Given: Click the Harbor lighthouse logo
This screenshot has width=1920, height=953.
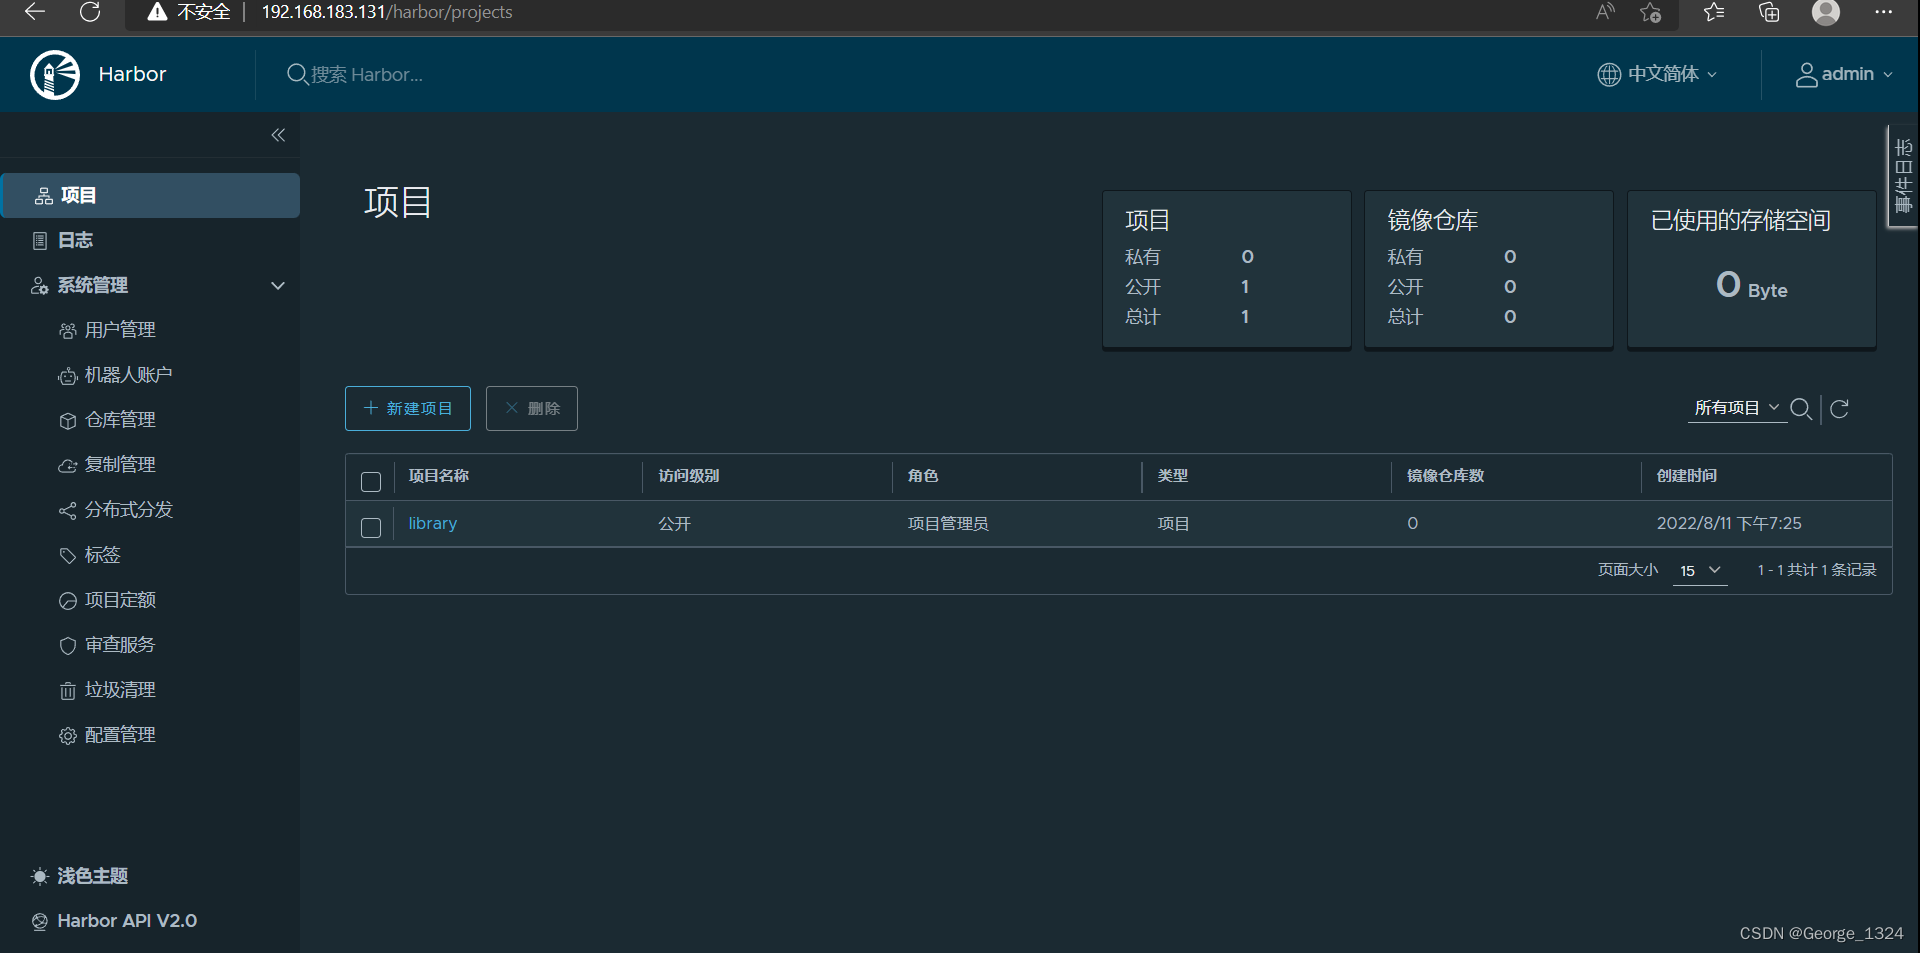Looking at the screenshot, I should click(55, 75).
